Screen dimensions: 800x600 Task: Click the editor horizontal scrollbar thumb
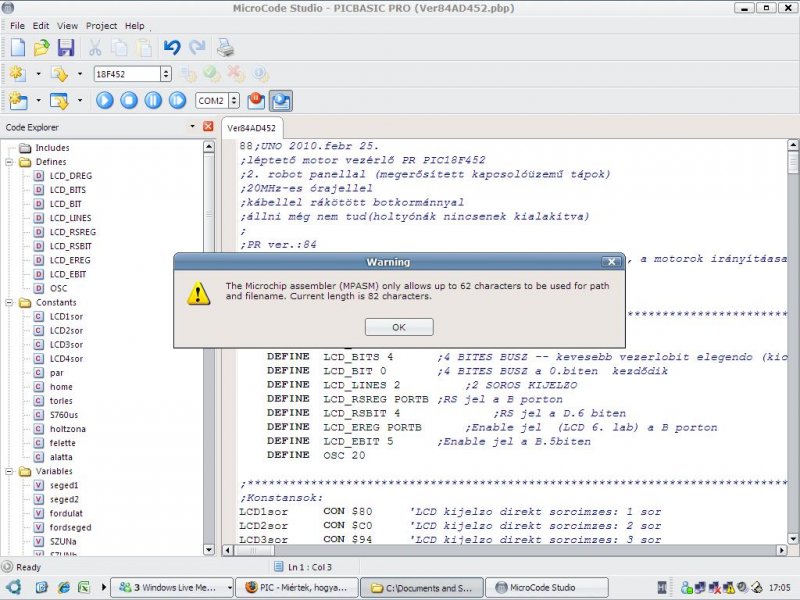(x=254, y=551)
